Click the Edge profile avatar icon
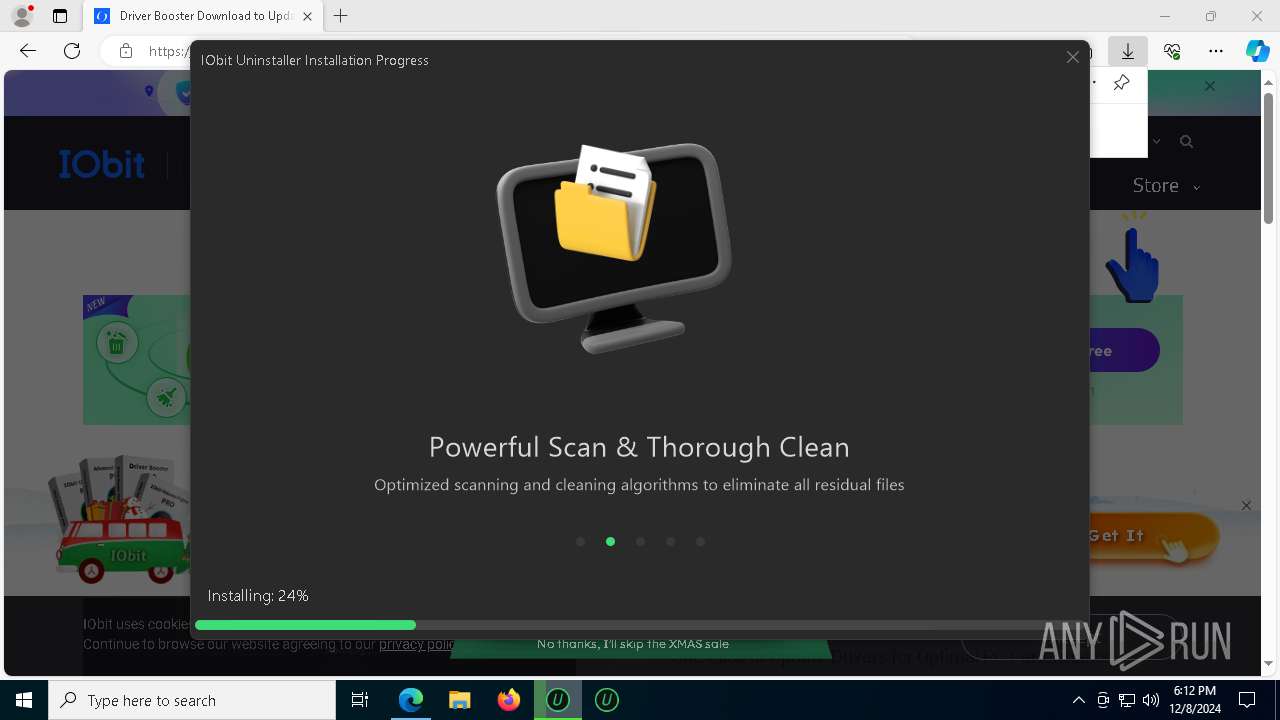Viewport: 1280px width, 720px height. 22,16
